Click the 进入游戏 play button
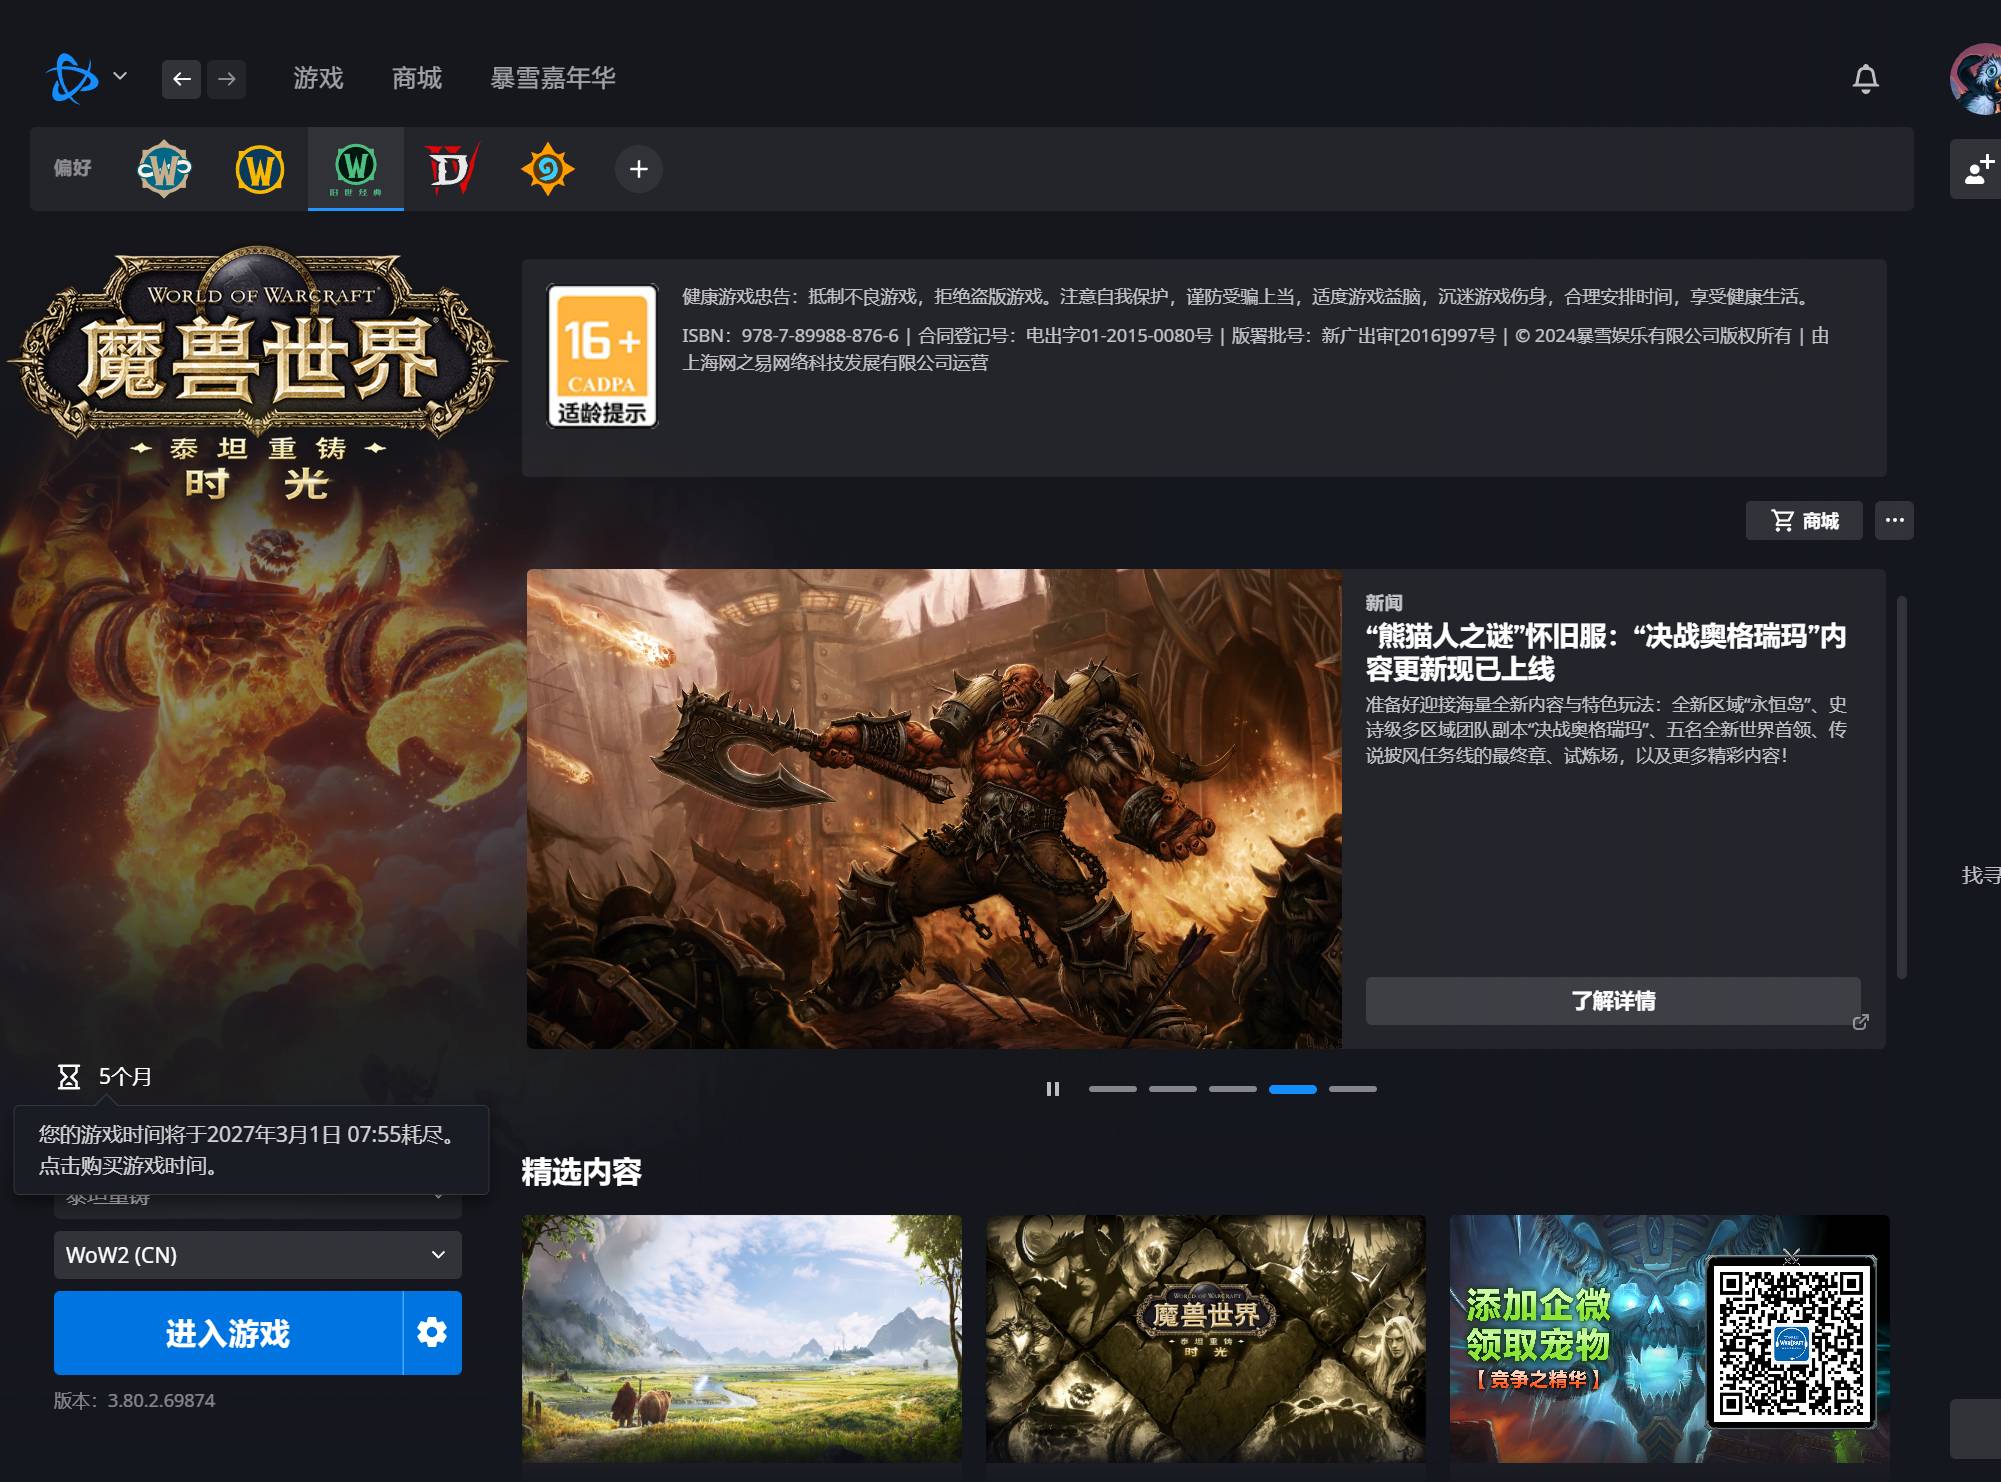This screenshot has width=2001, height=1482. click(228, 1333)
